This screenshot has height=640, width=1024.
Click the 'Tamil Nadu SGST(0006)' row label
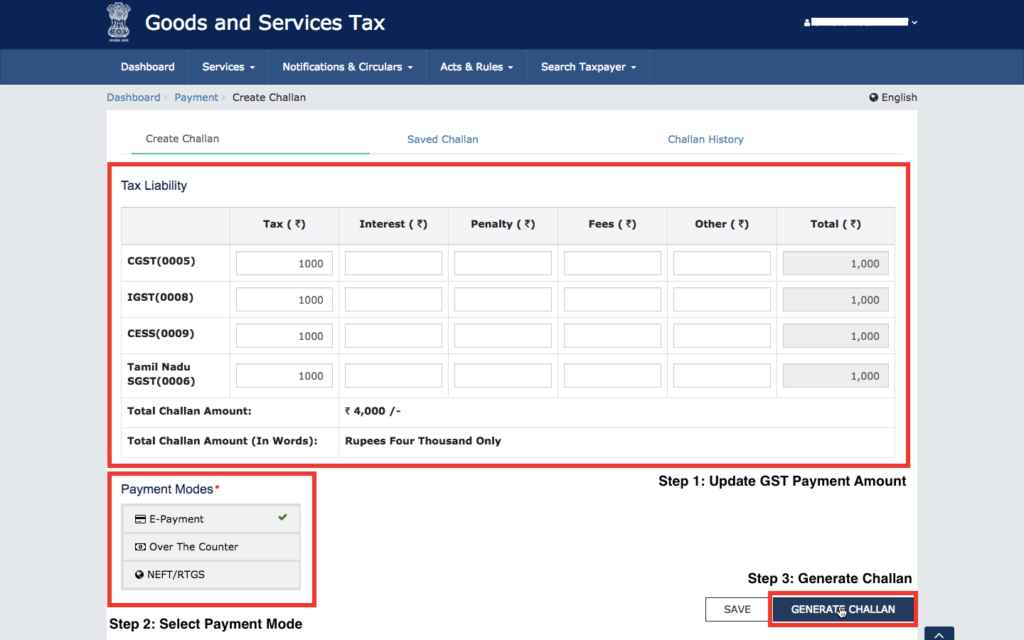coord(161,374)
